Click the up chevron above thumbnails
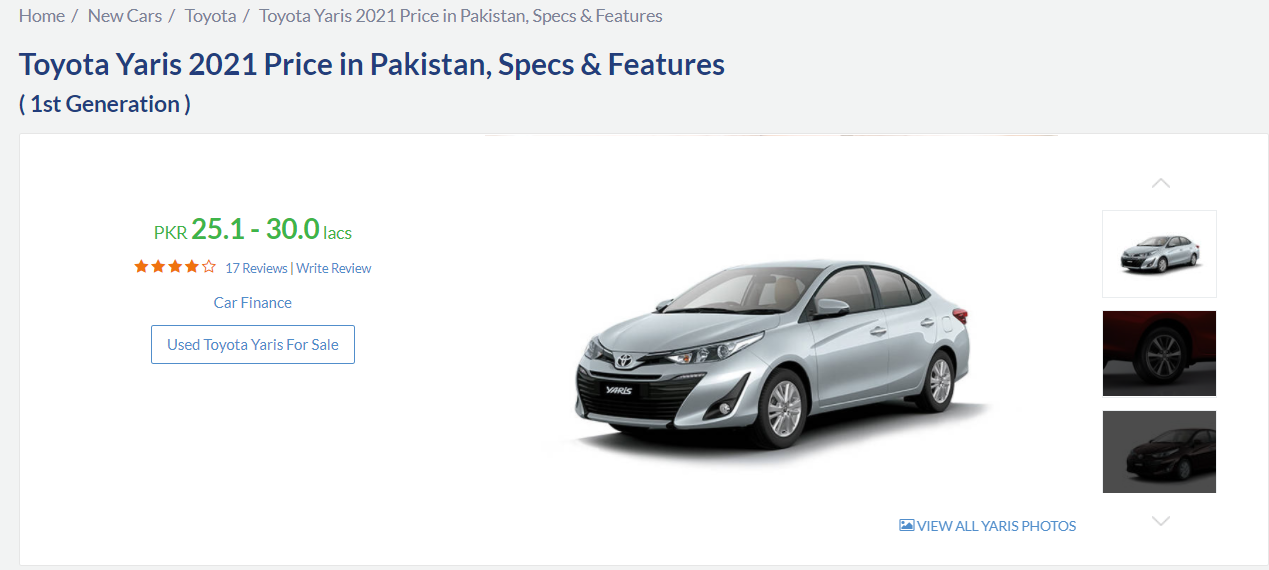This screenshot has height=570, width=1269. tap(1160, 183)
